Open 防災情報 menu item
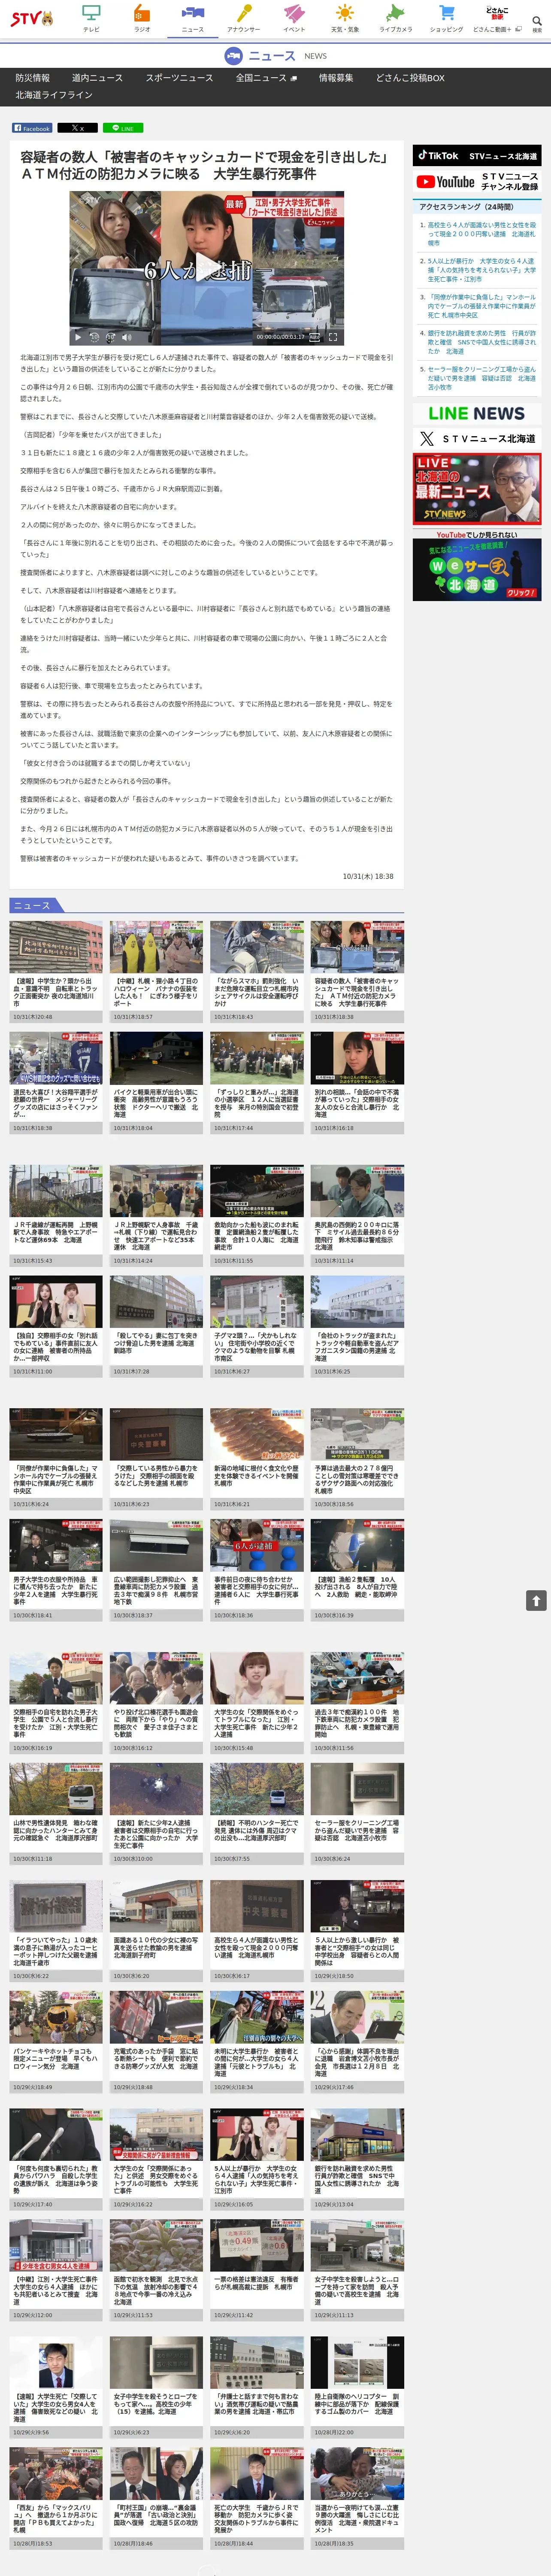551x2576 pixels. pos(32,78)
